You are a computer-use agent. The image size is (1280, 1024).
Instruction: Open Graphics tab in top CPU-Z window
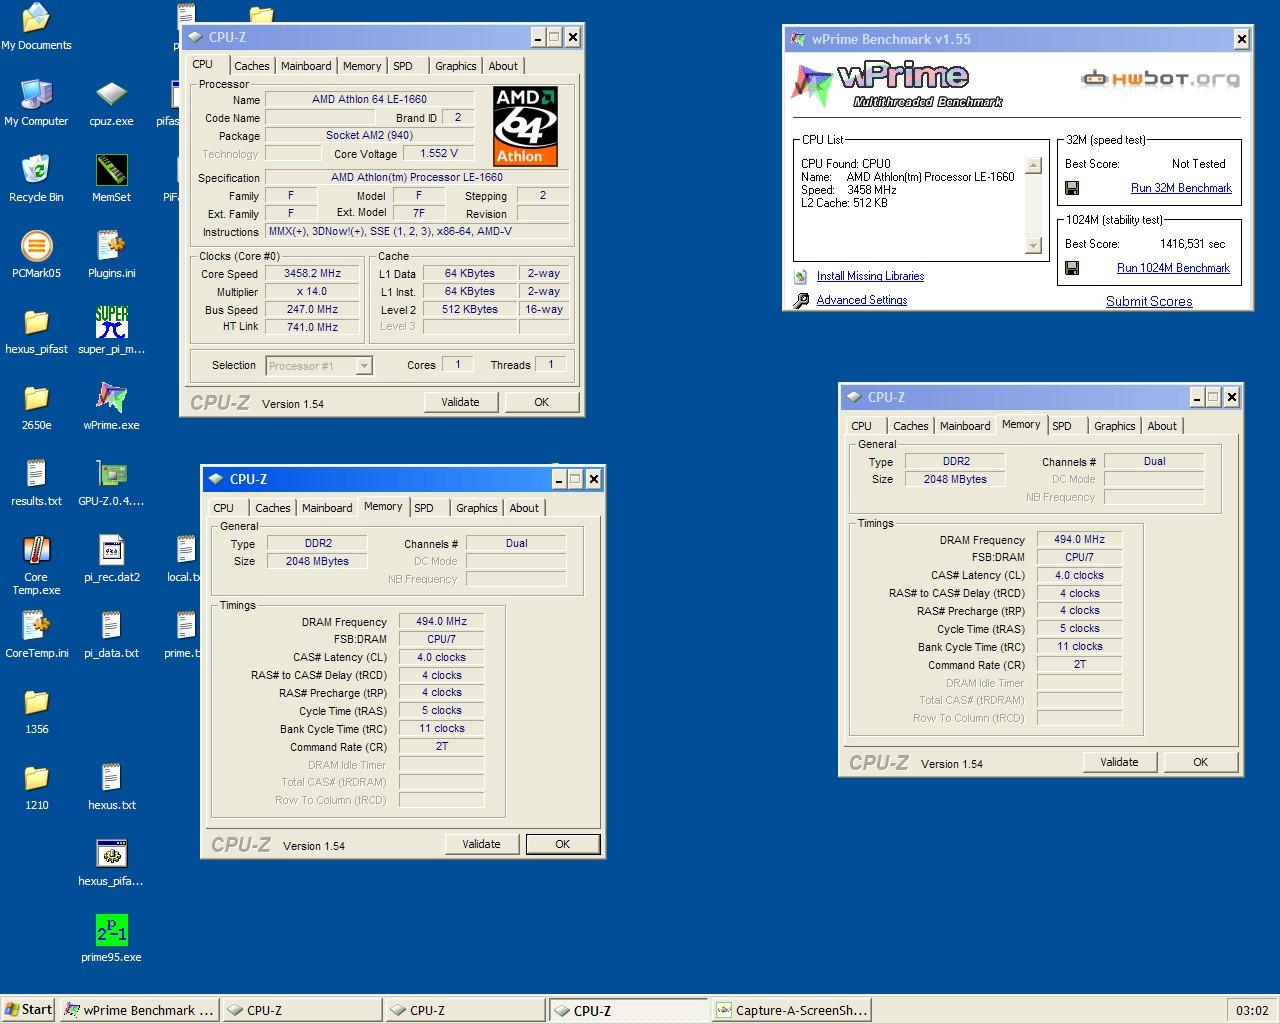[456, 66]
